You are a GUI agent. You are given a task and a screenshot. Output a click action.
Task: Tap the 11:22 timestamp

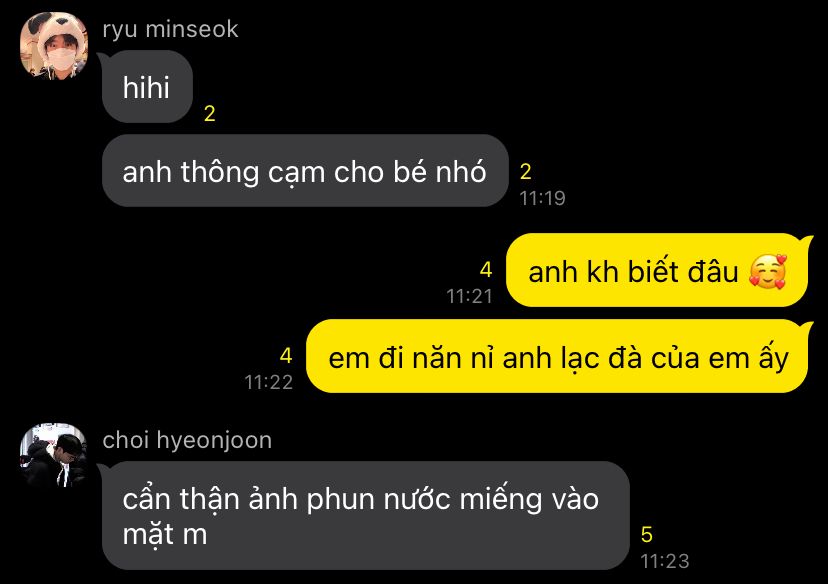[x=269, y=382]
